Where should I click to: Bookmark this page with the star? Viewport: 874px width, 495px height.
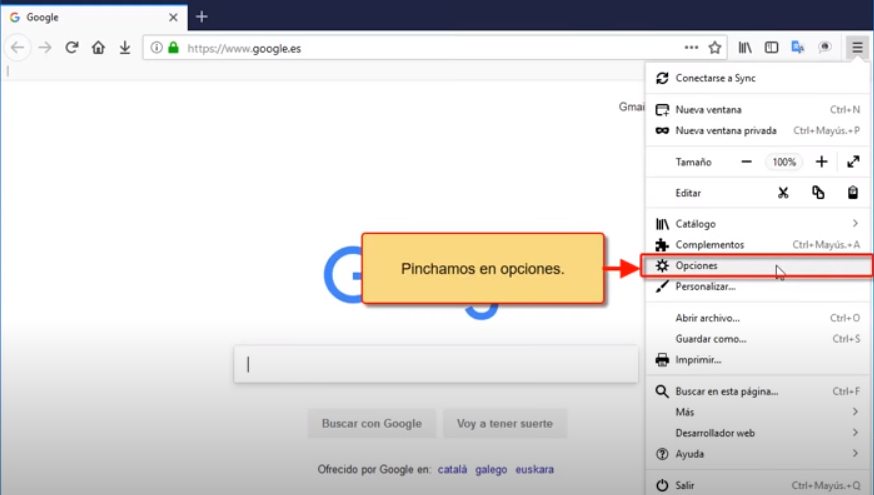715,48
